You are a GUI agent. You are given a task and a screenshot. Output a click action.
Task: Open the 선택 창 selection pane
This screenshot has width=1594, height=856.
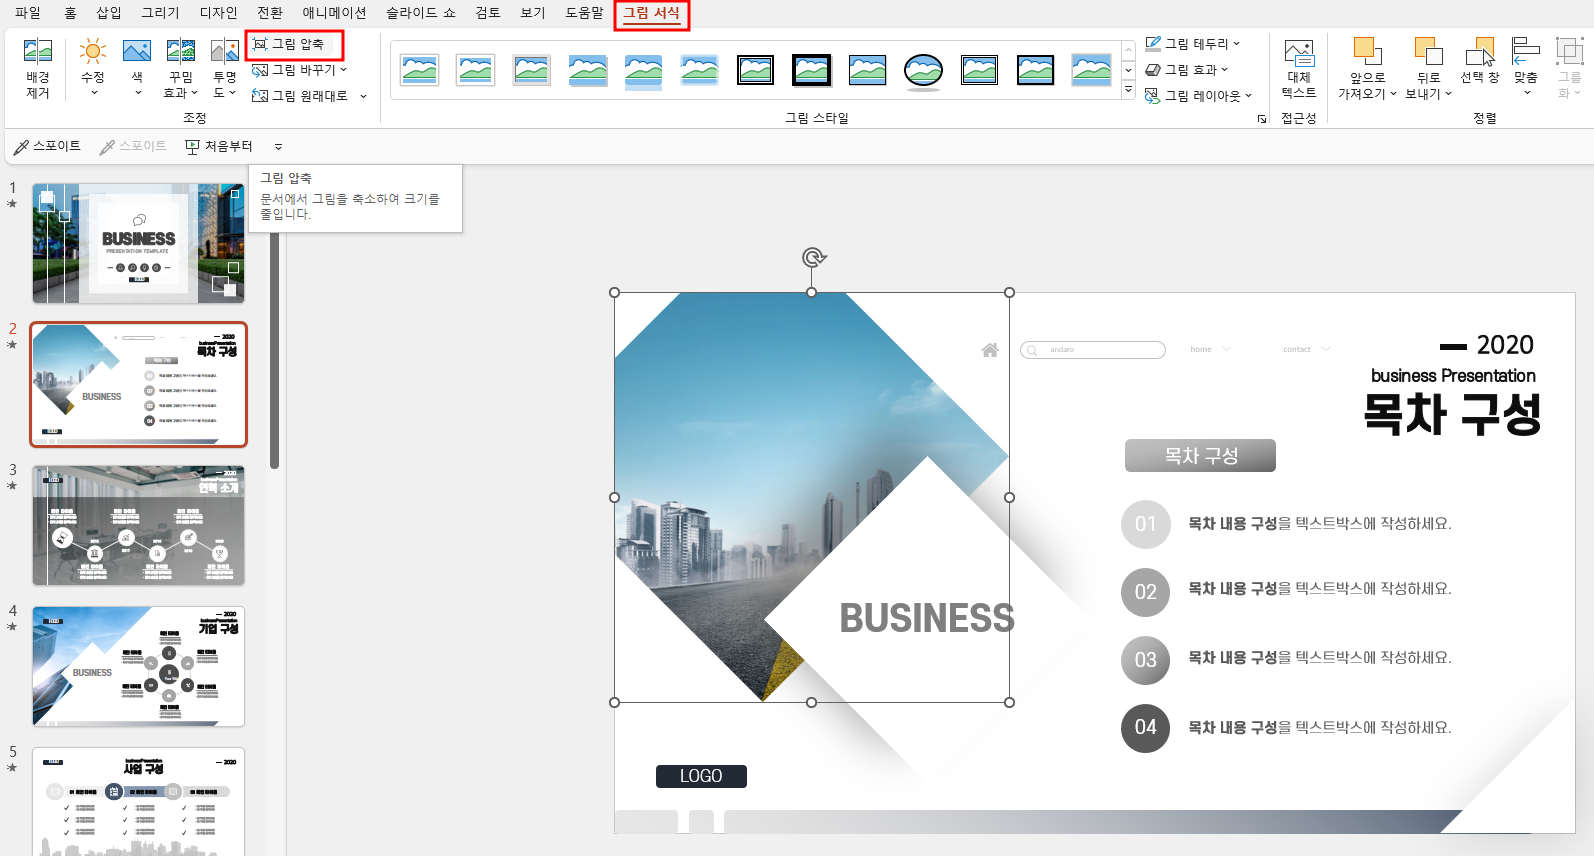[x=1480, y=62]
